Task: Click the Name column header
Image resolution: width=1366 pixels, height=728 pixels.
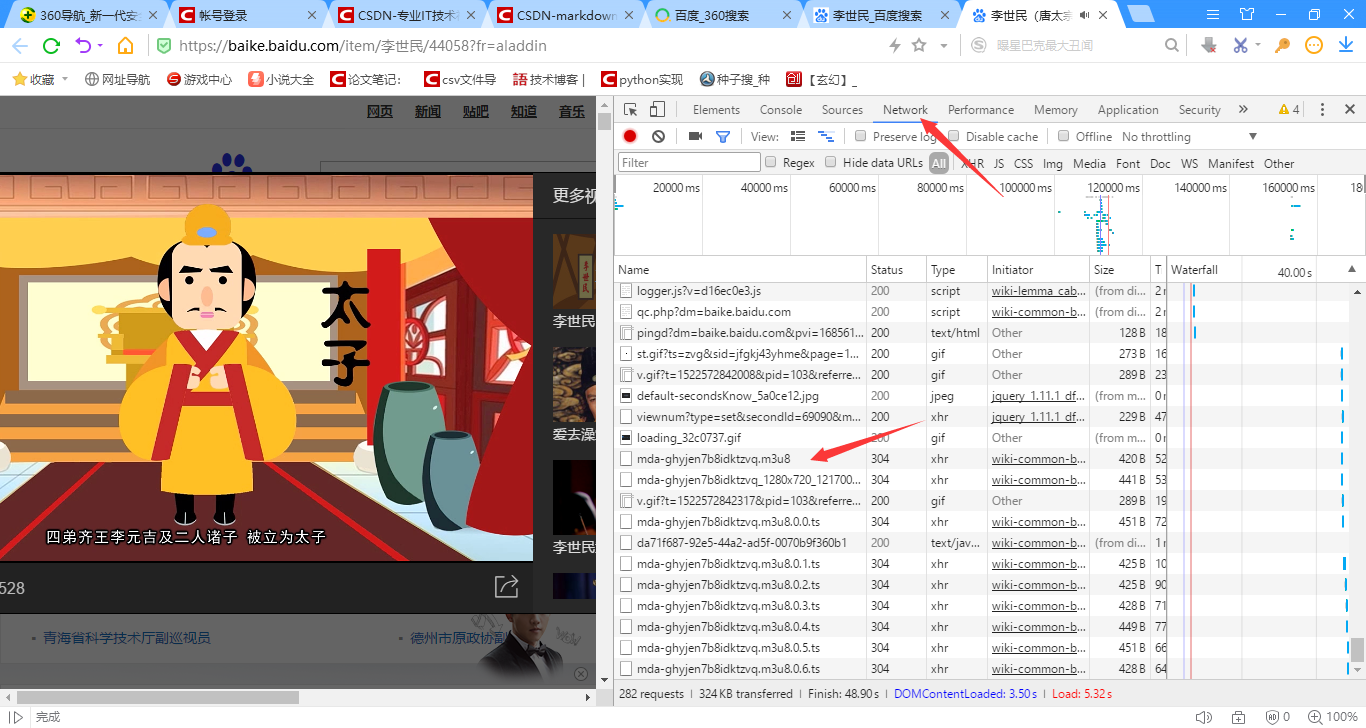Action: 740,270
